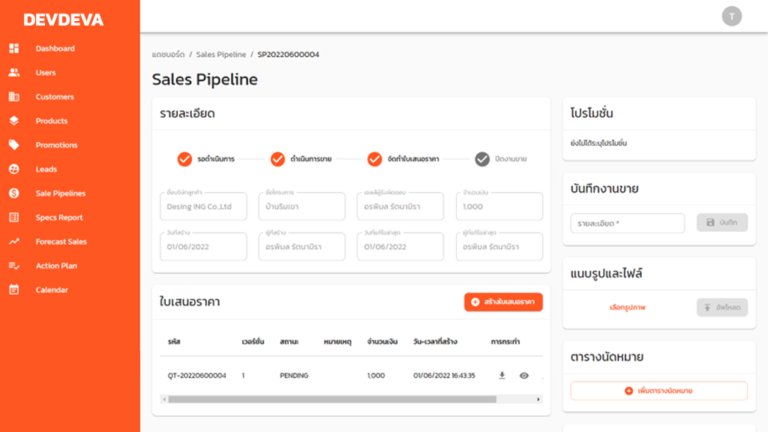Select the first checked step in progress tracker
Viewport: 768px width, 432px height.
coord(184,159)
